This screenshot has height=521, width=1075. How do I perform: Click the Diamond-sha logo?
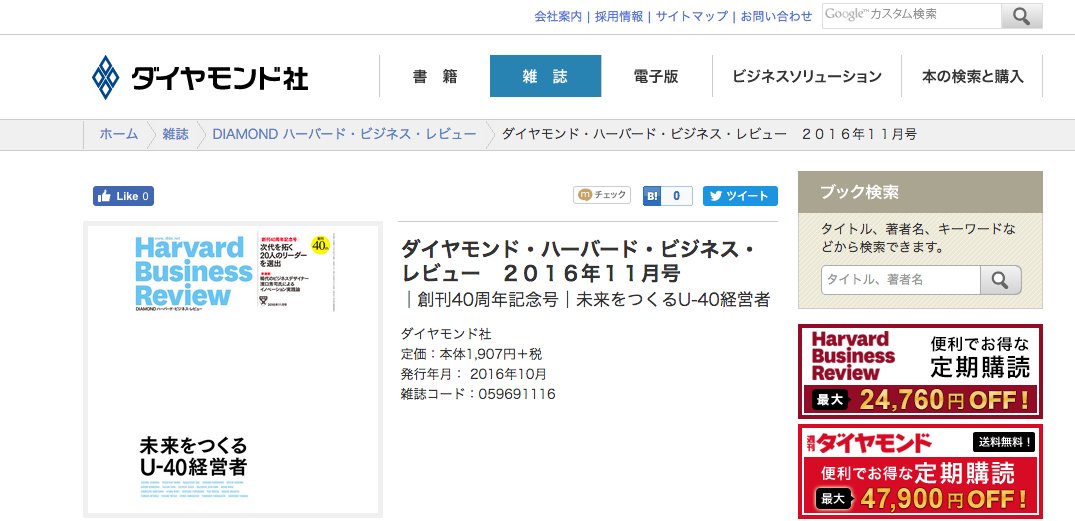[200, 77]
